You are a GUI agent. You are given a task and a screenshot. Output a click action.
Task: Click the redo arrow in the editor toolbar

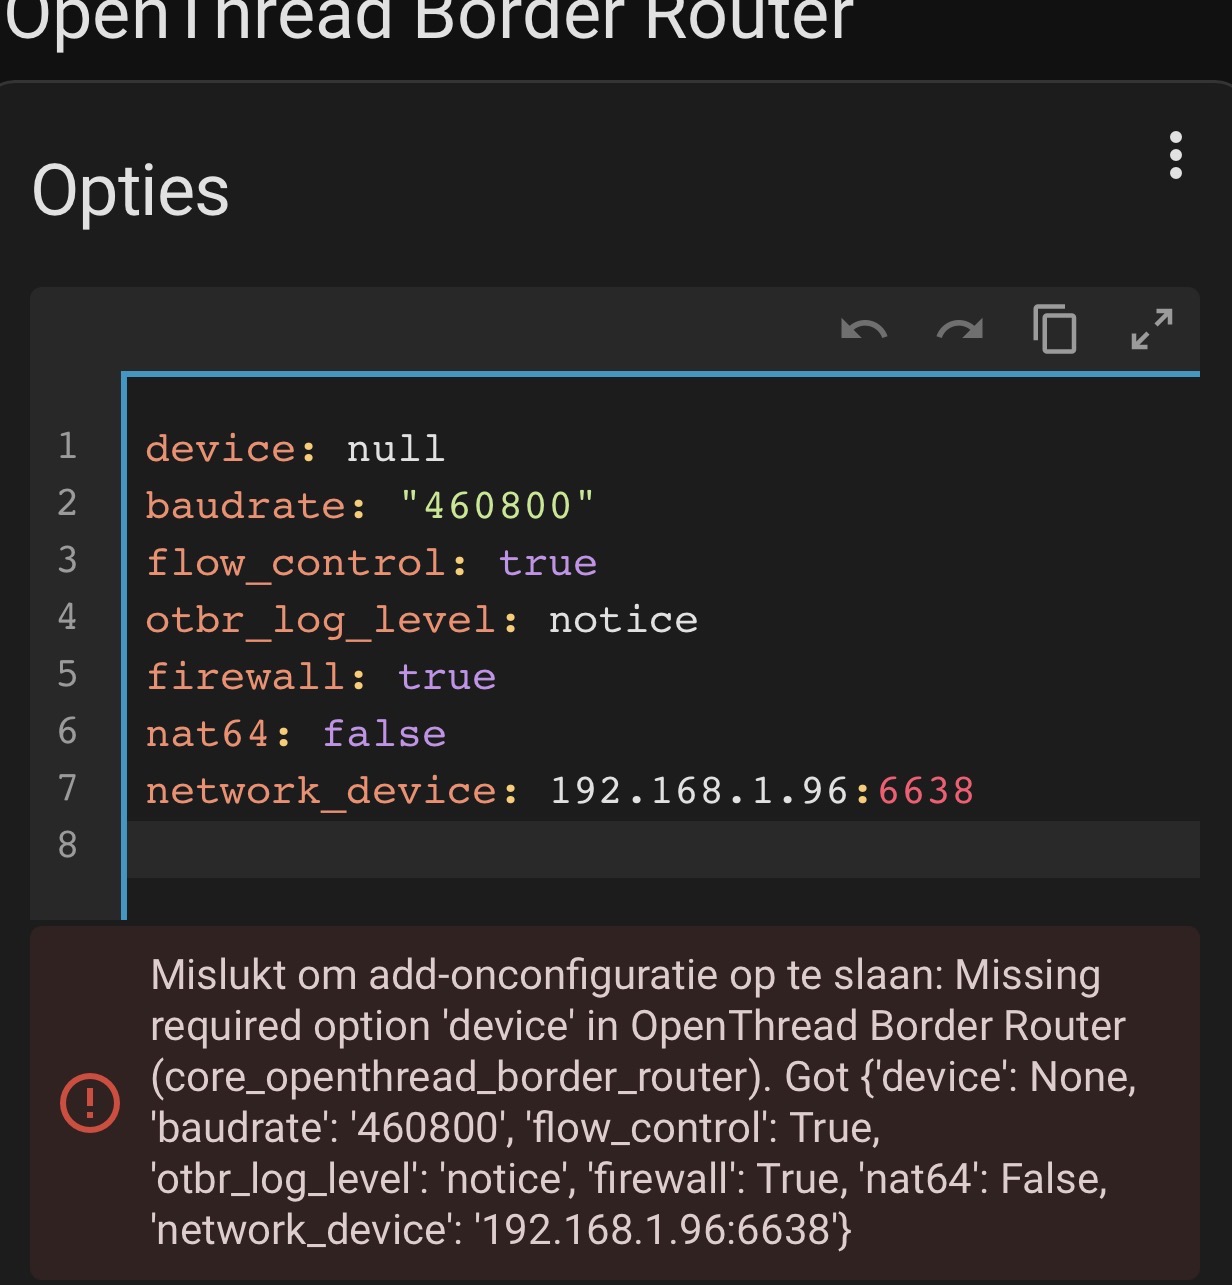[959, 329]
